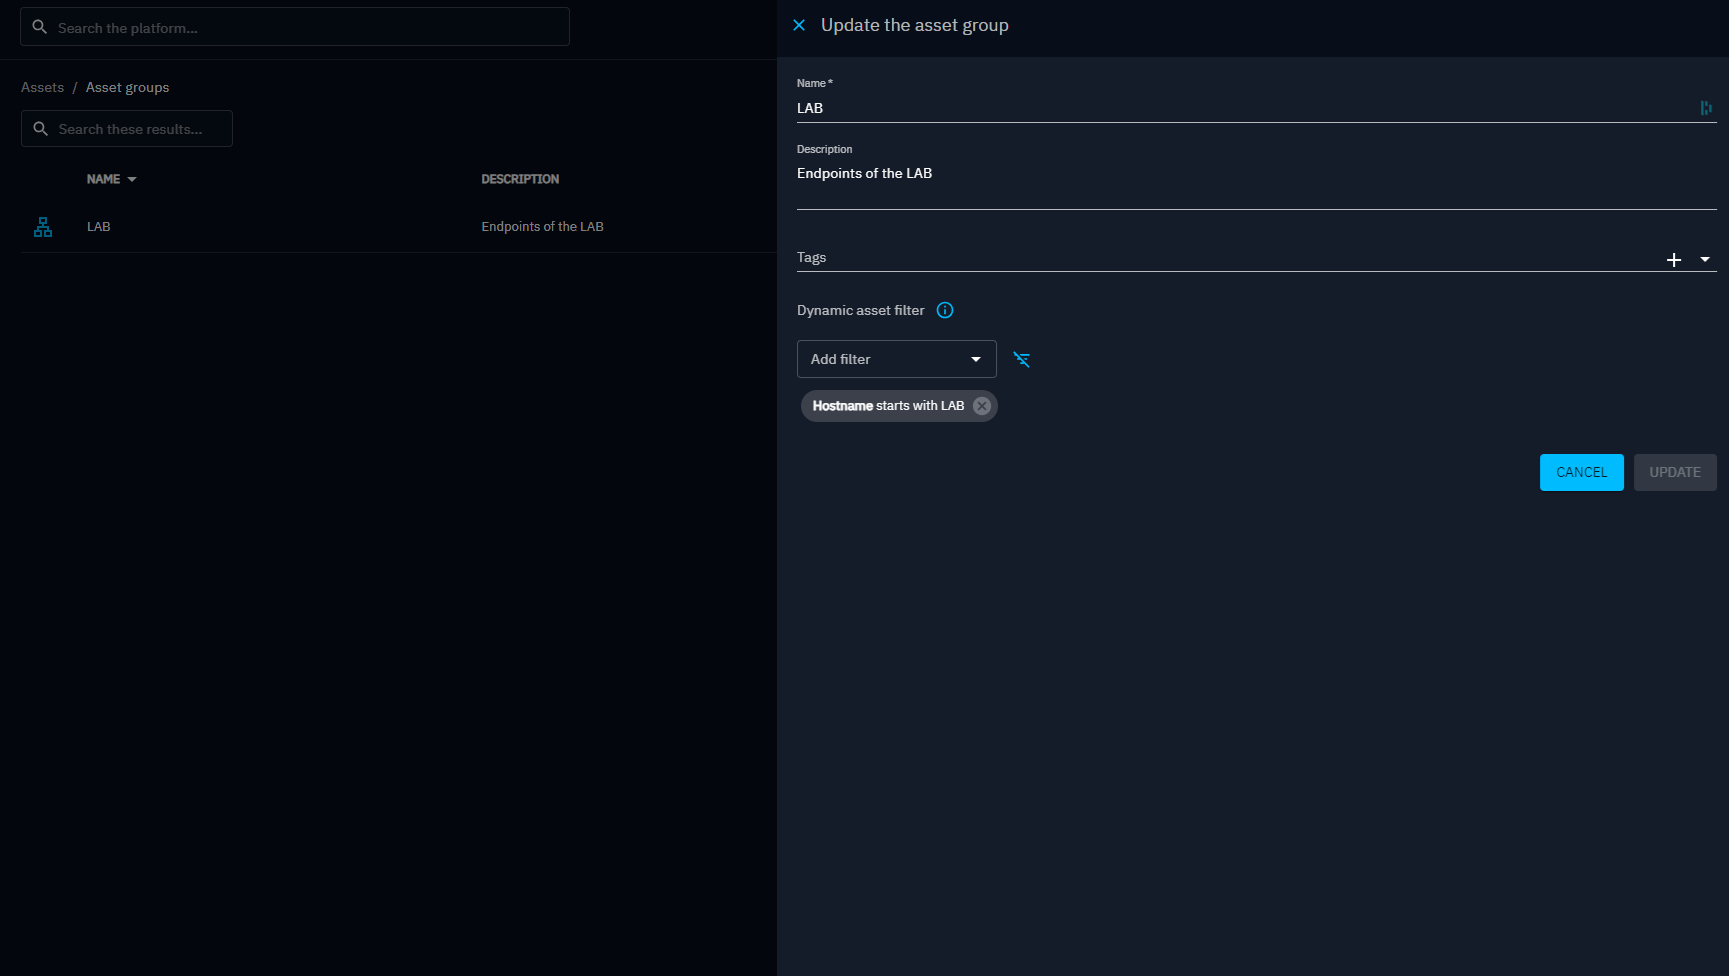The image size is (1729, 976).
Task: Click the plus icon to add a tag
Action: [1673, 259]
